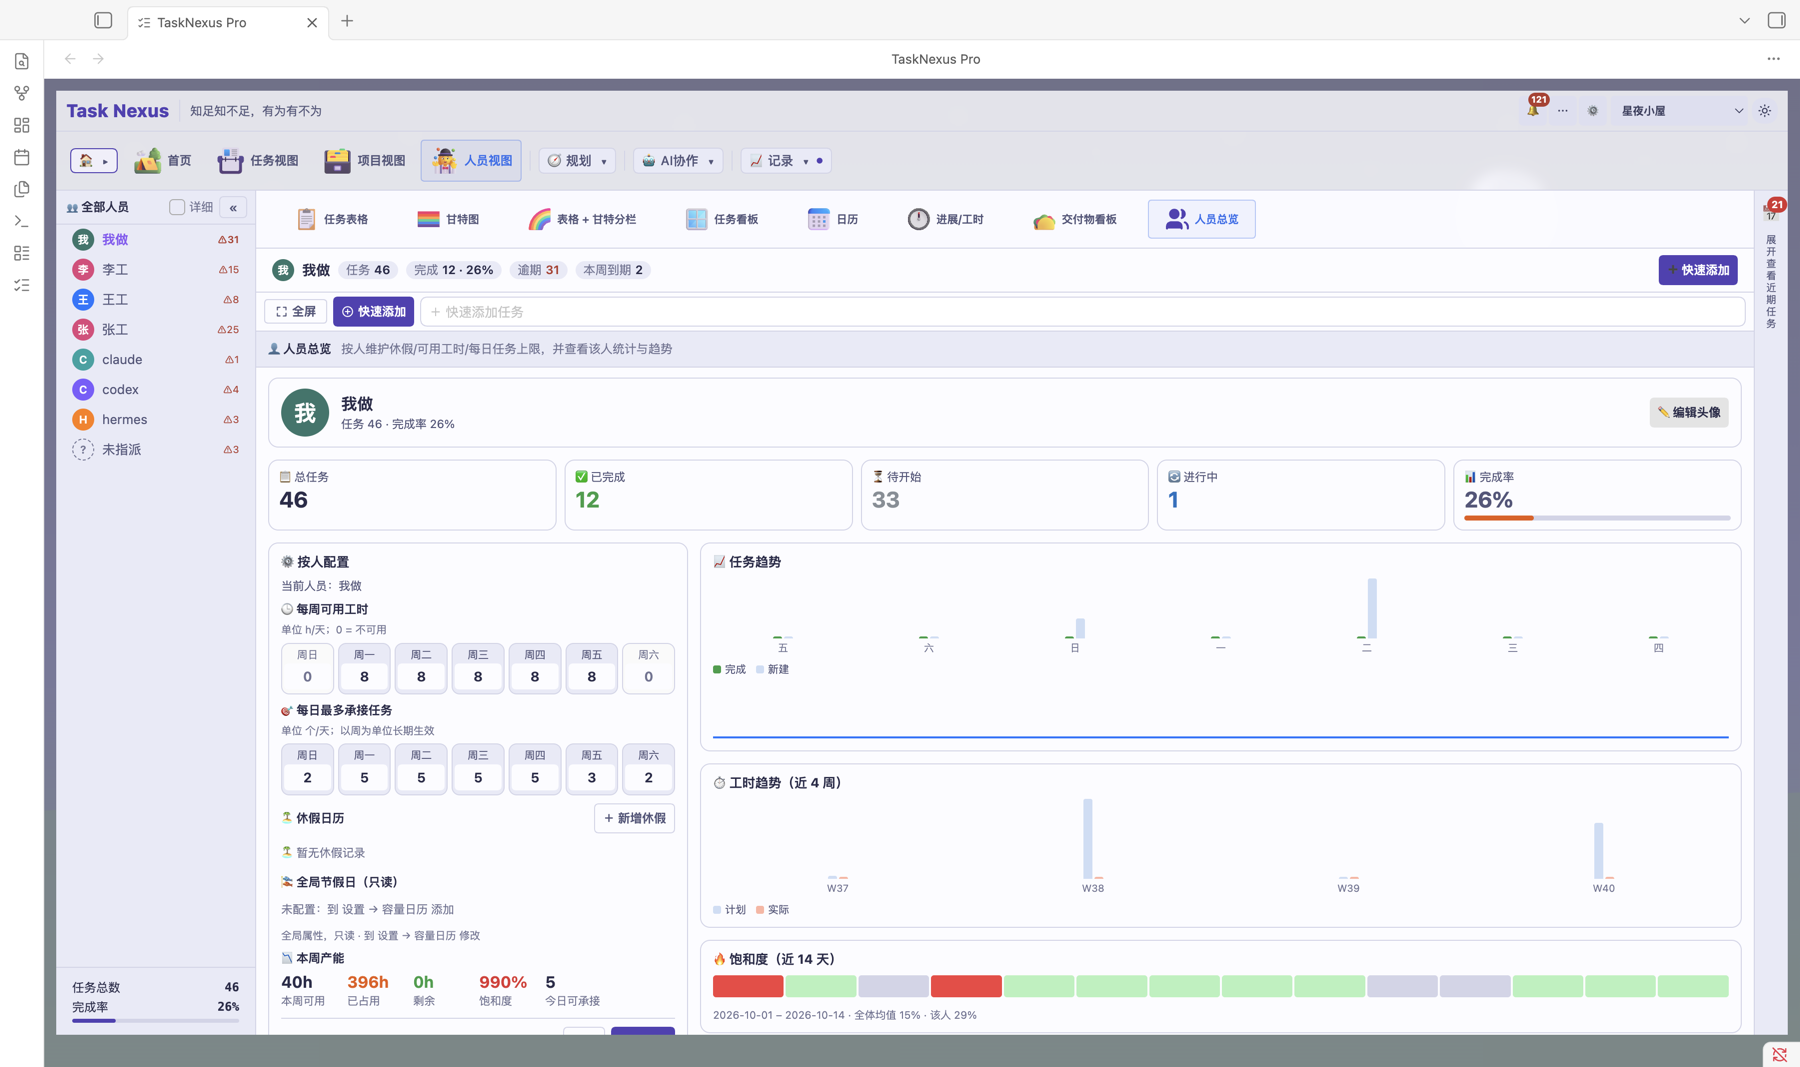Switch to the 任务看板 tab
The width and height of the screenshot is (1800, 1067).
pyautogui.click(x=722, y=219)
